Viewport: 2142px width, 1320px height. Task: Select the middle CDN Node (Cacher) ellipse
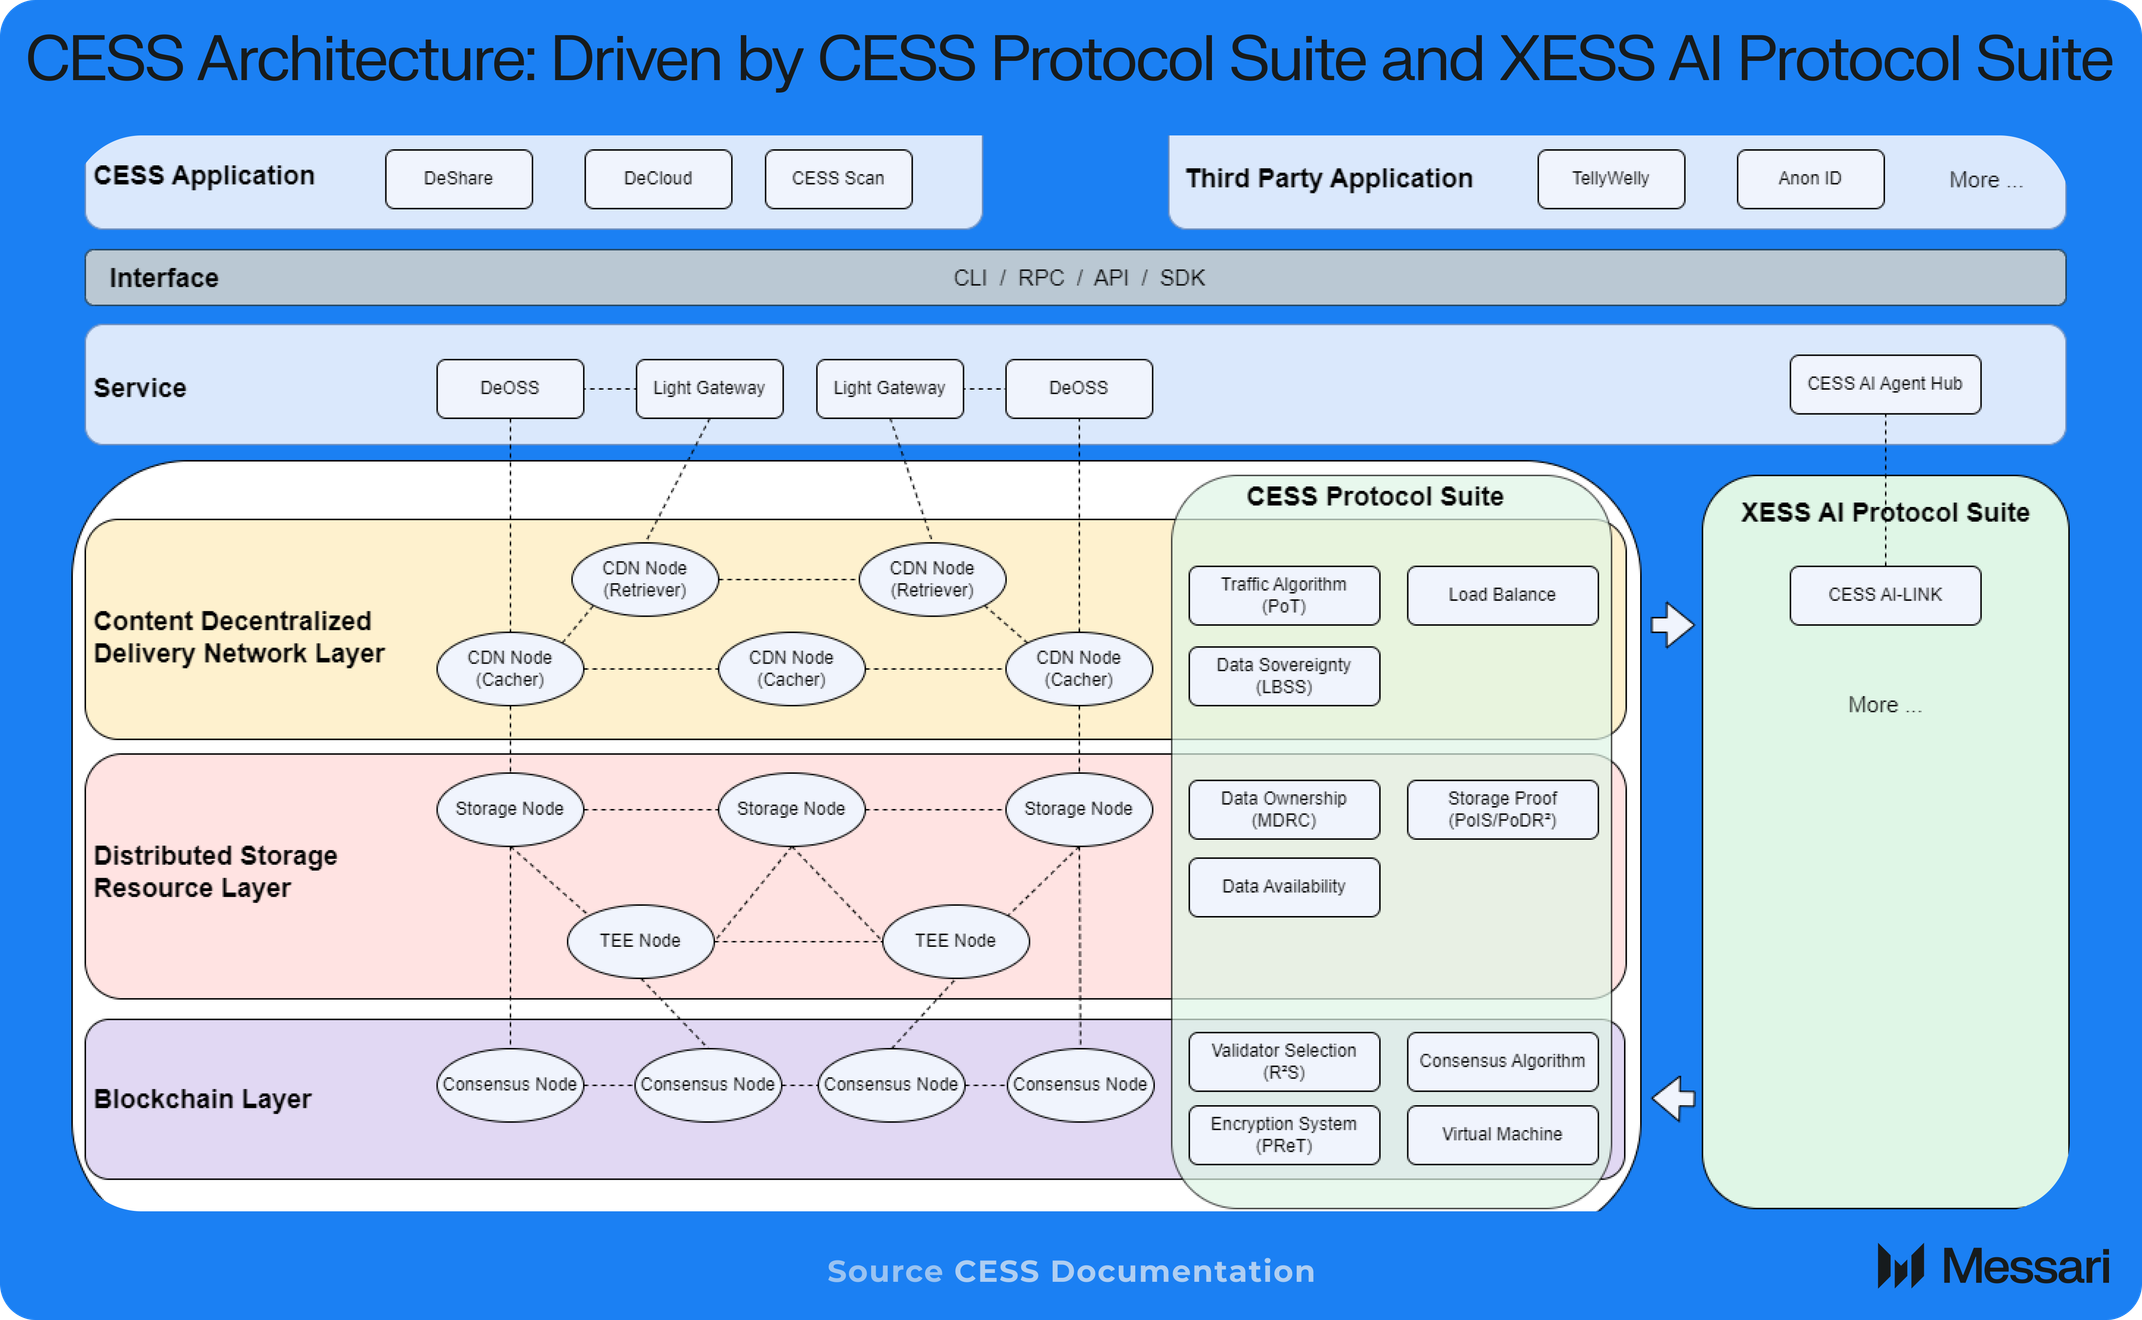click(x=791, y=668)
